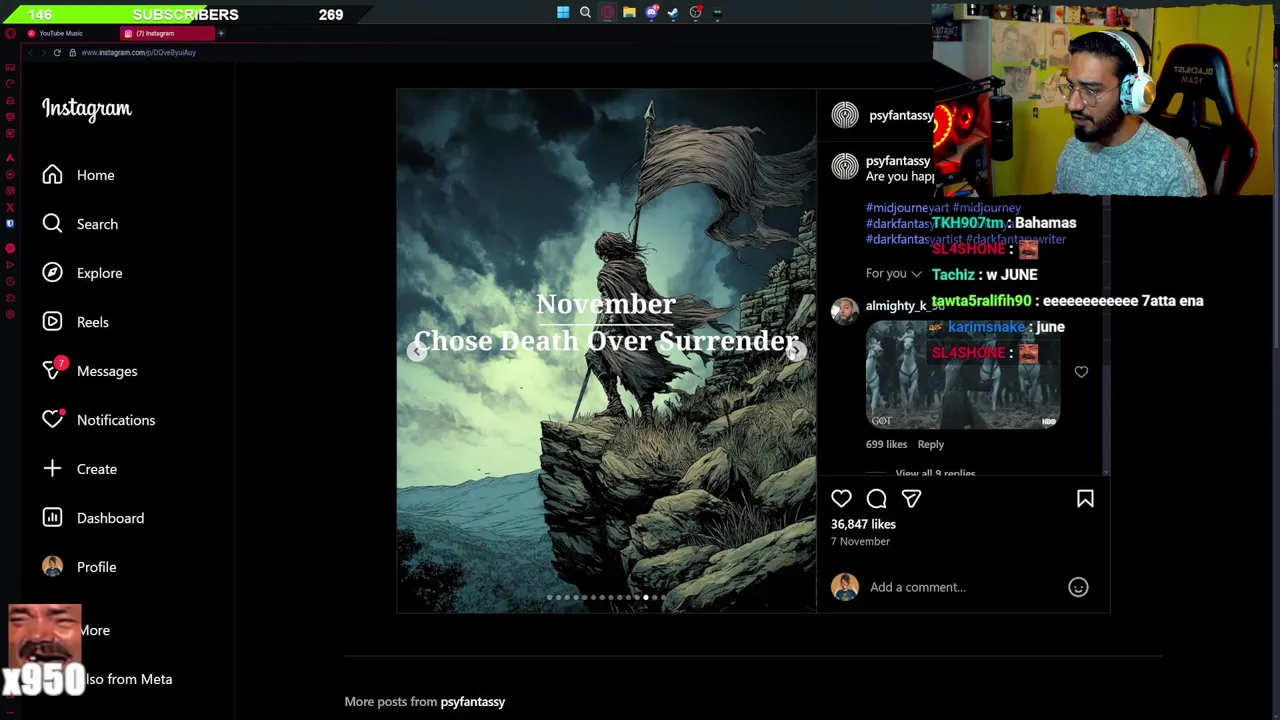Click the address bar URL
1280x720 pixels.
139,52
